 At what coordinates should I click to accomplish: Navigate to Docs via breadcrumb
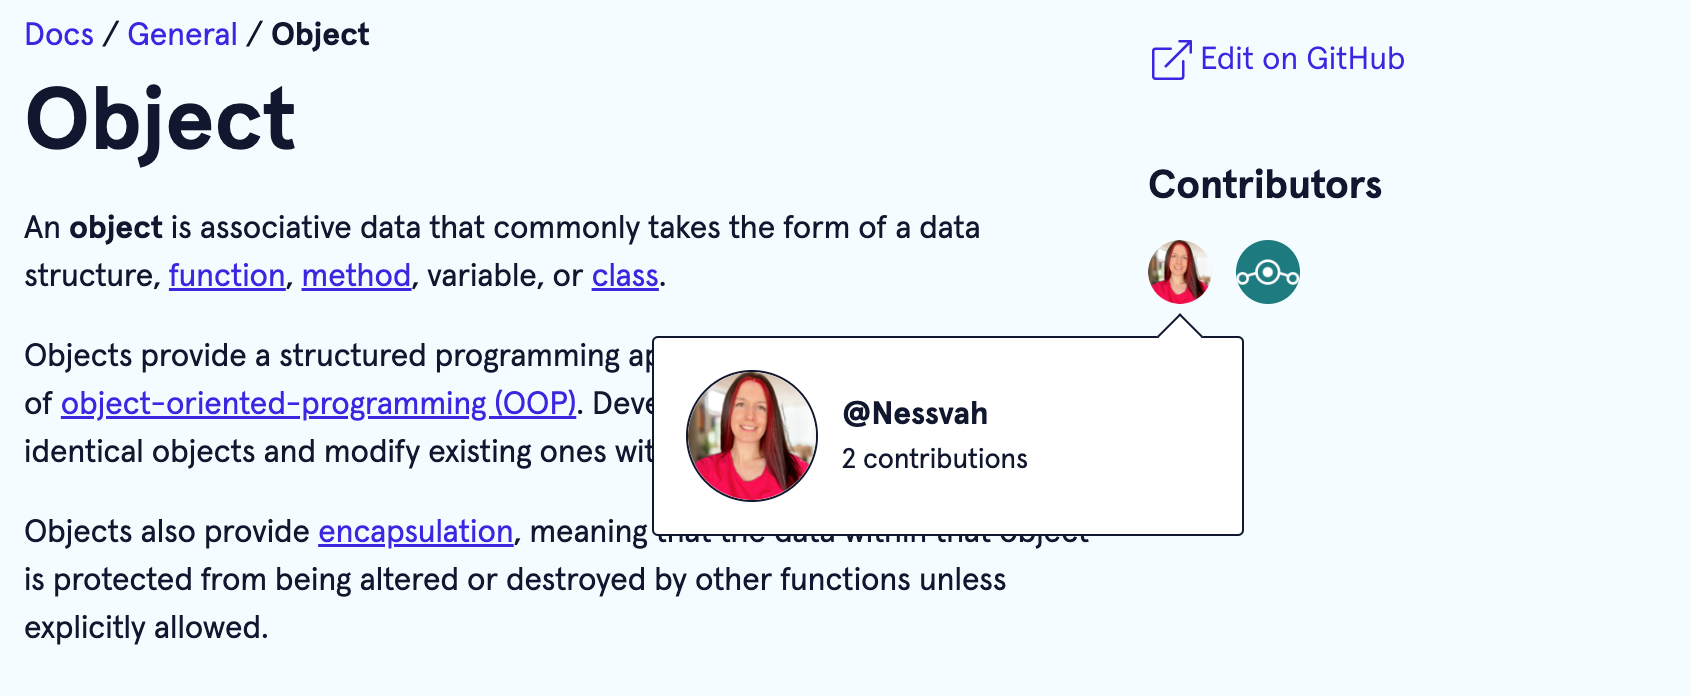[58, 34]
